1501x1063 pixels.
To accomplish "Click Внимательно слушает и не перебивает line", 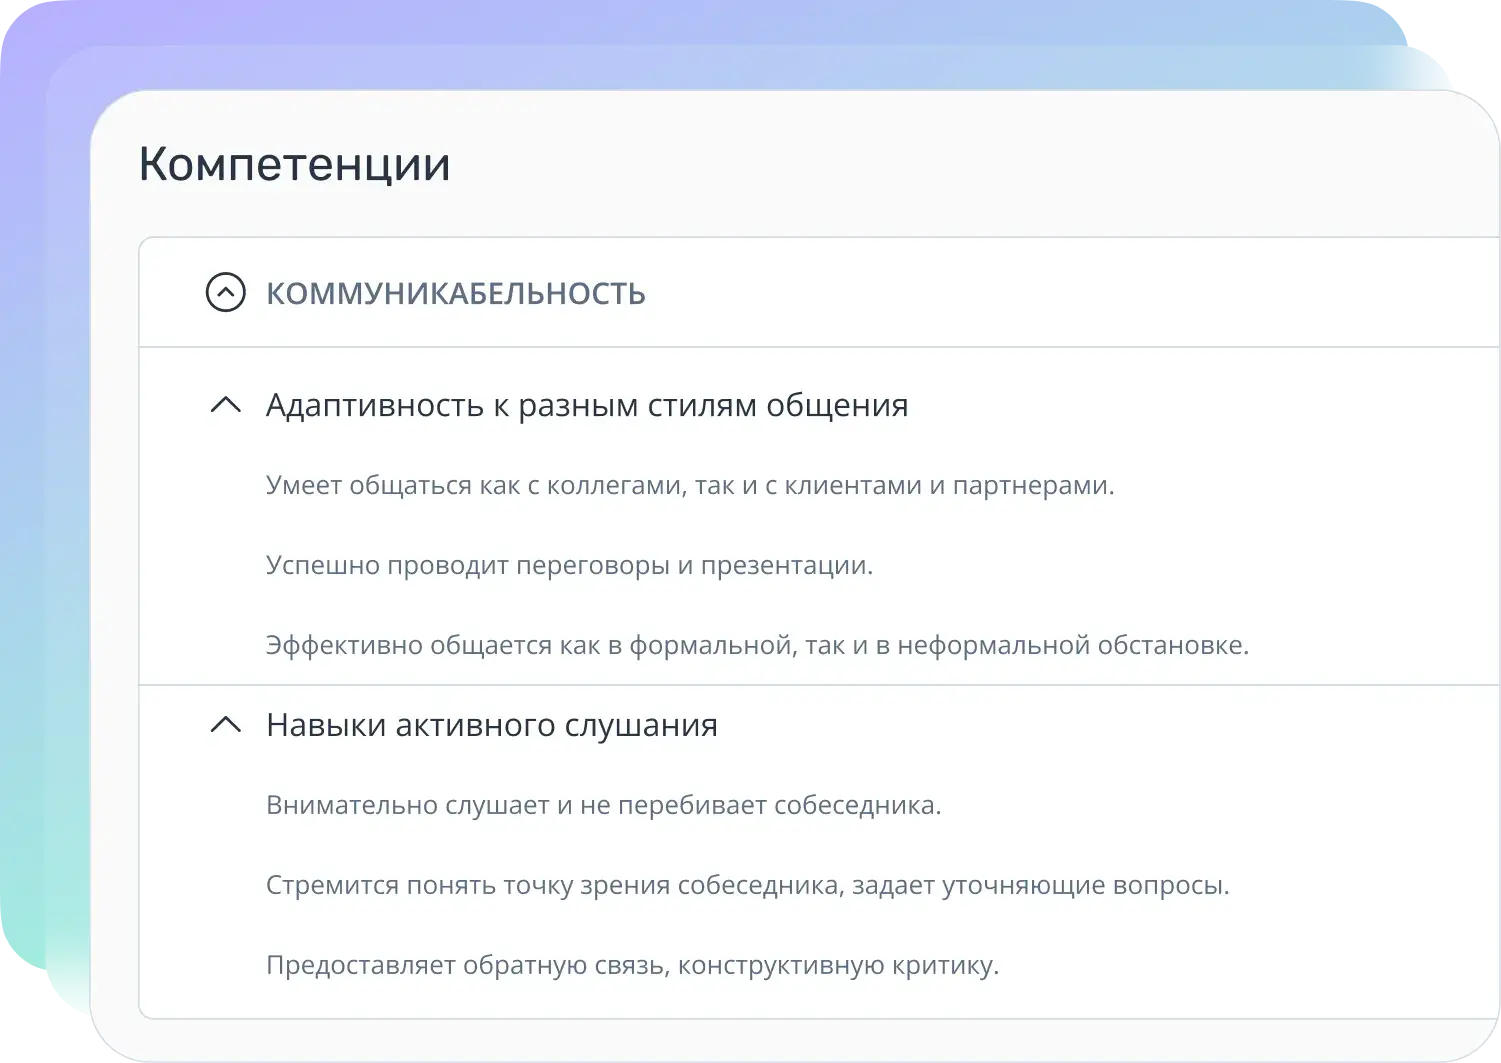I will pyautogui.click(x=604, y=806).
